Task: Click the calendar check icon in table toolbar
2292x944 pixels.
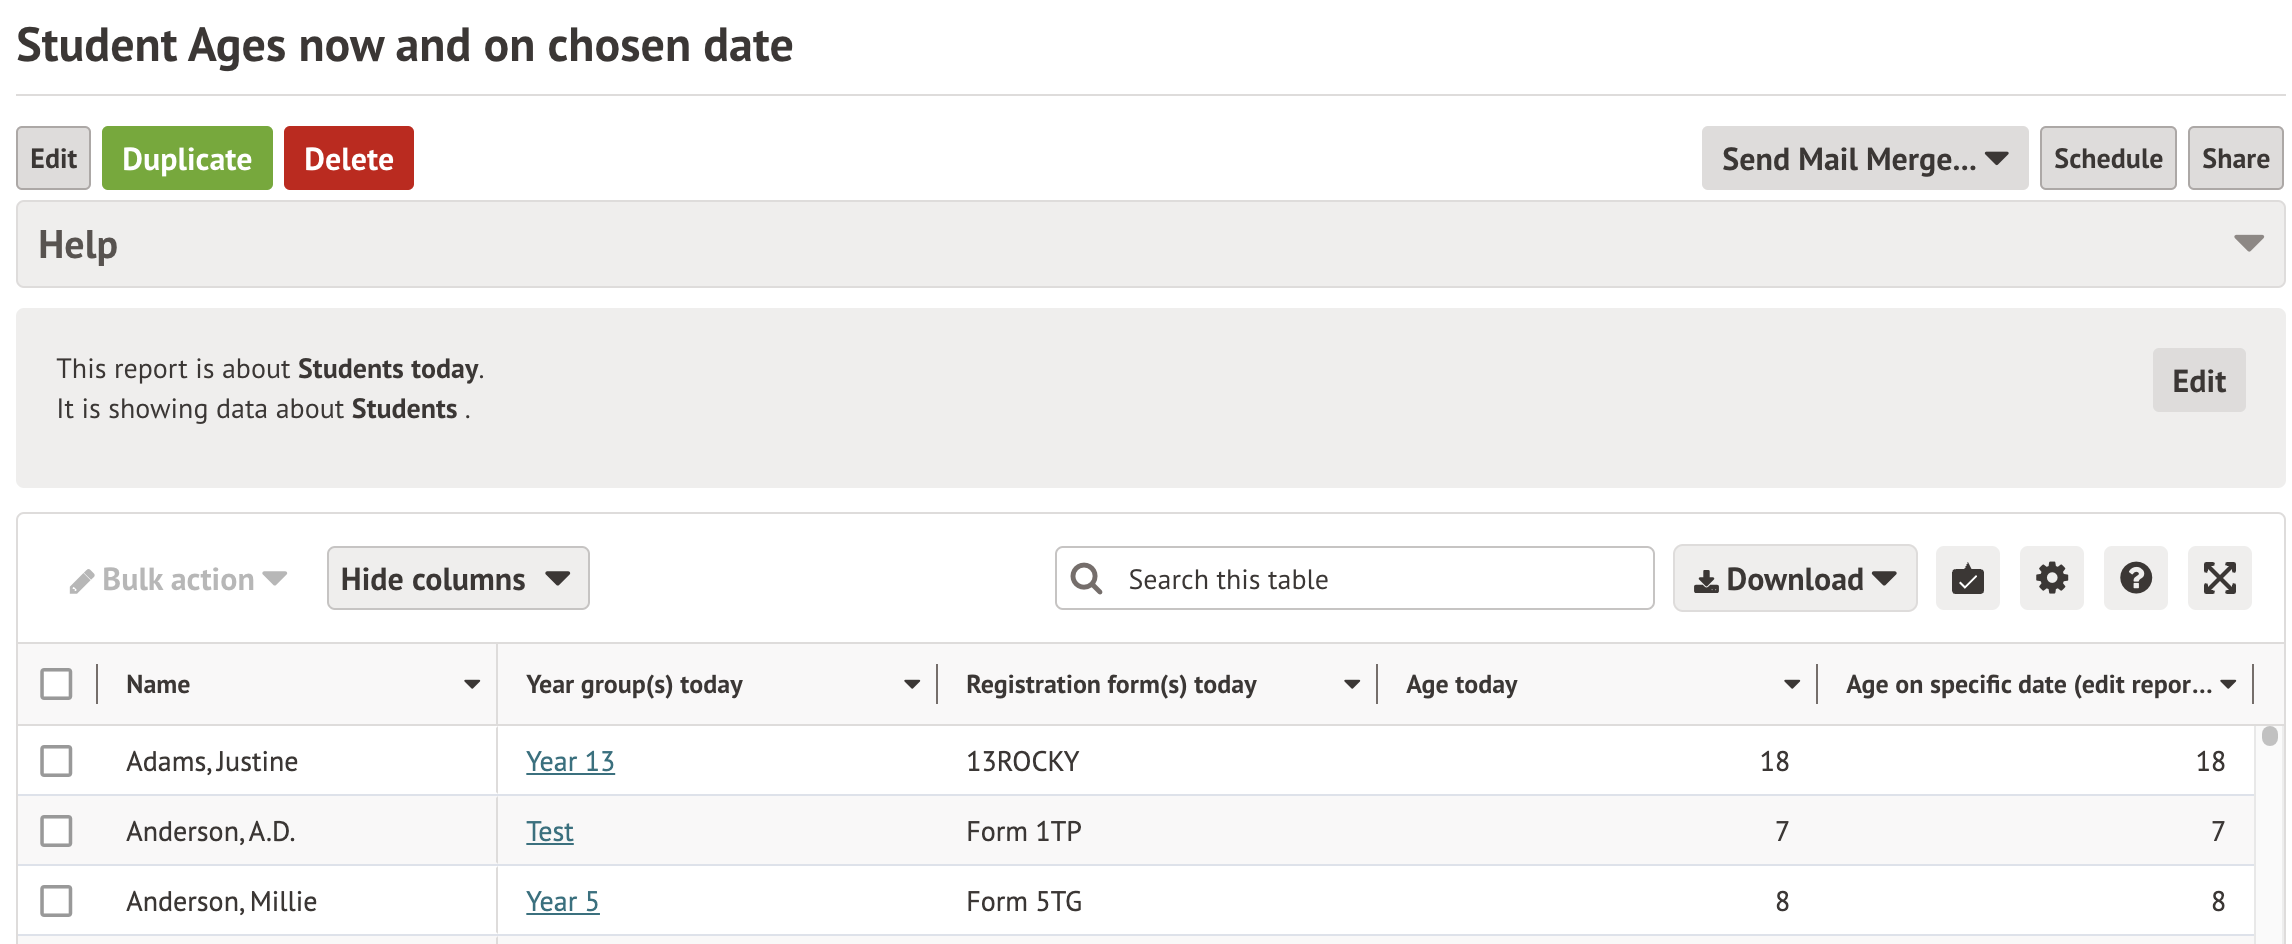Action: pyautogui.click(x=1967, y=579)
